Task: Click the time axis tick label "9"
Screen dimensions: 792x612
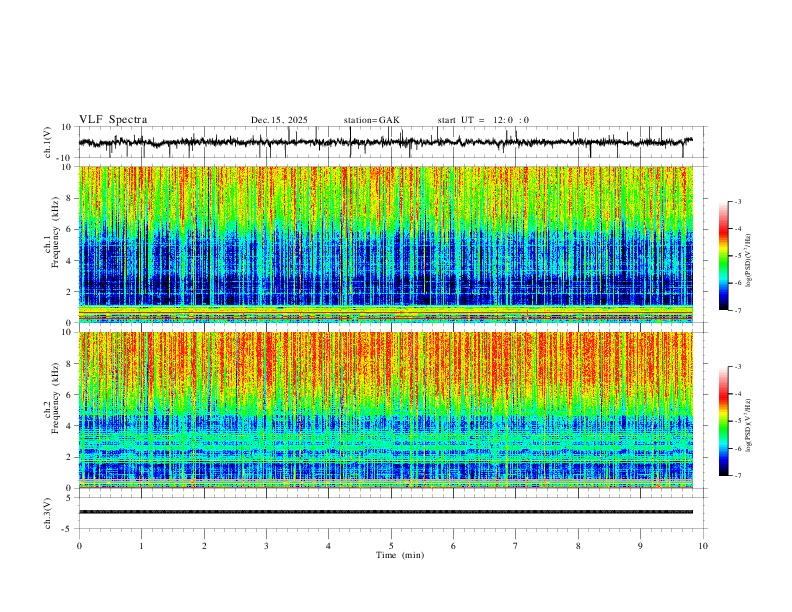Action: pos(640,546)
